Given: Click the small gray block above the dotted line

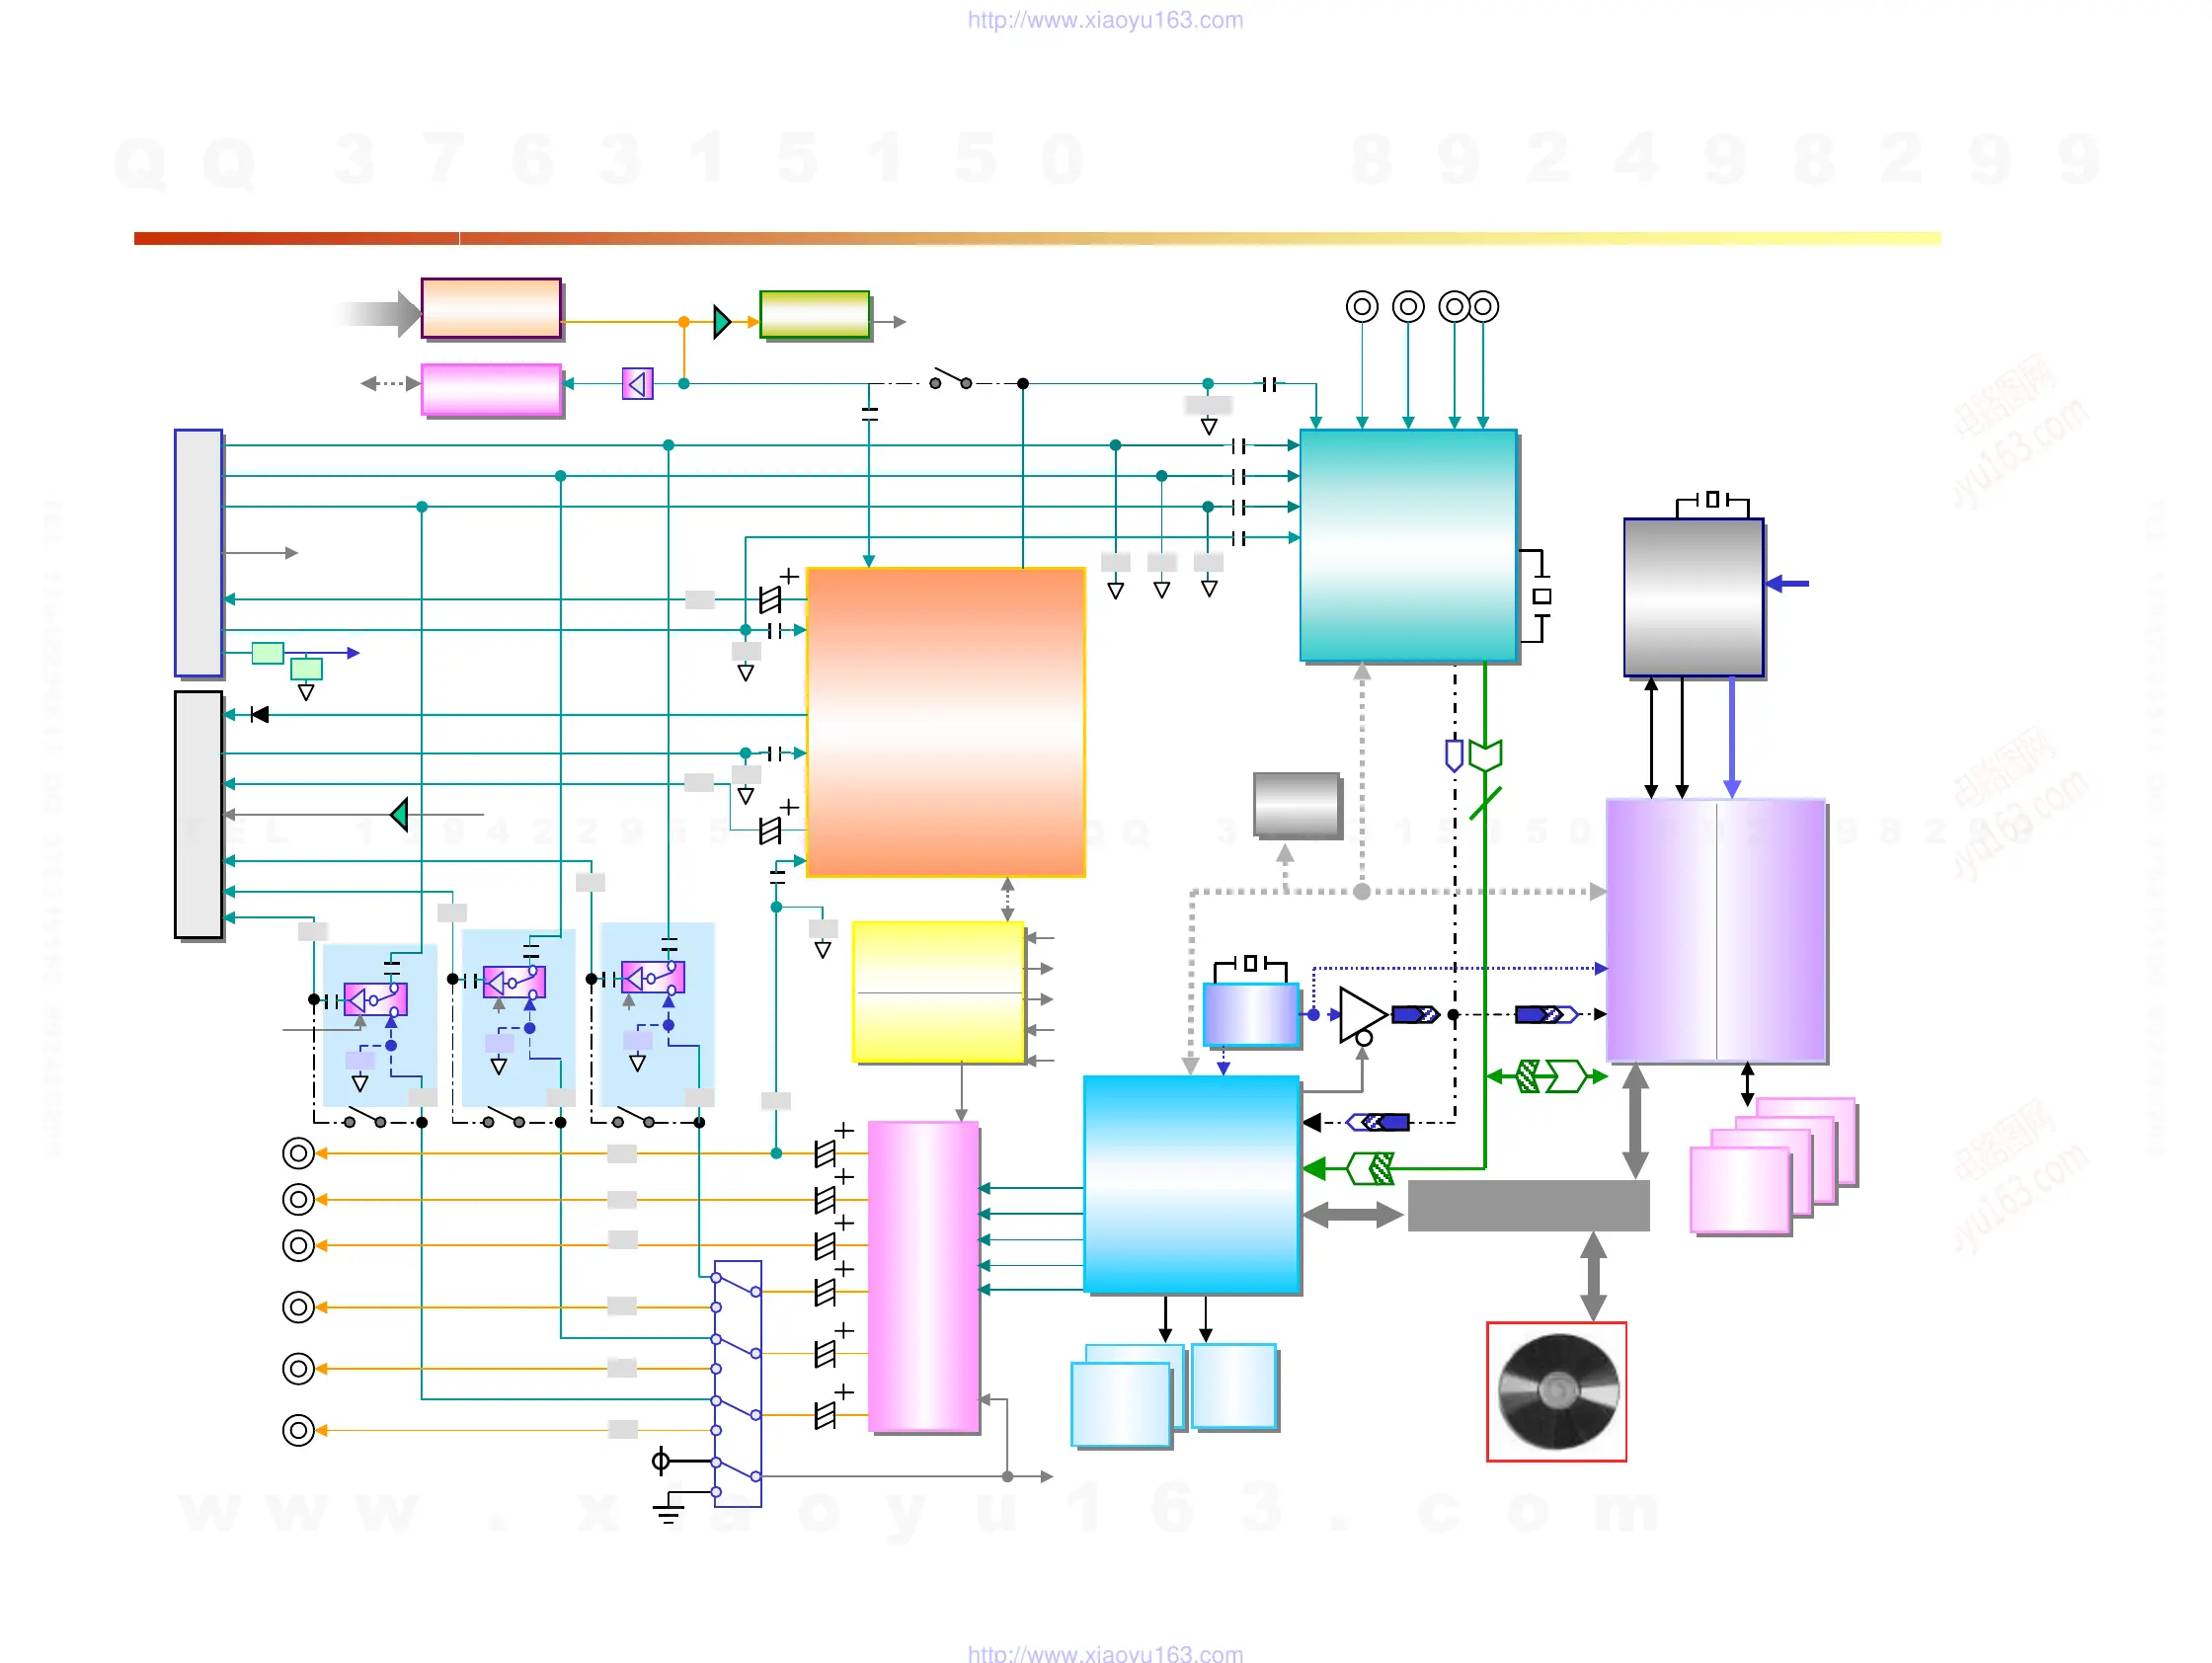Looking at the screenshot, I should point(1296,803).
